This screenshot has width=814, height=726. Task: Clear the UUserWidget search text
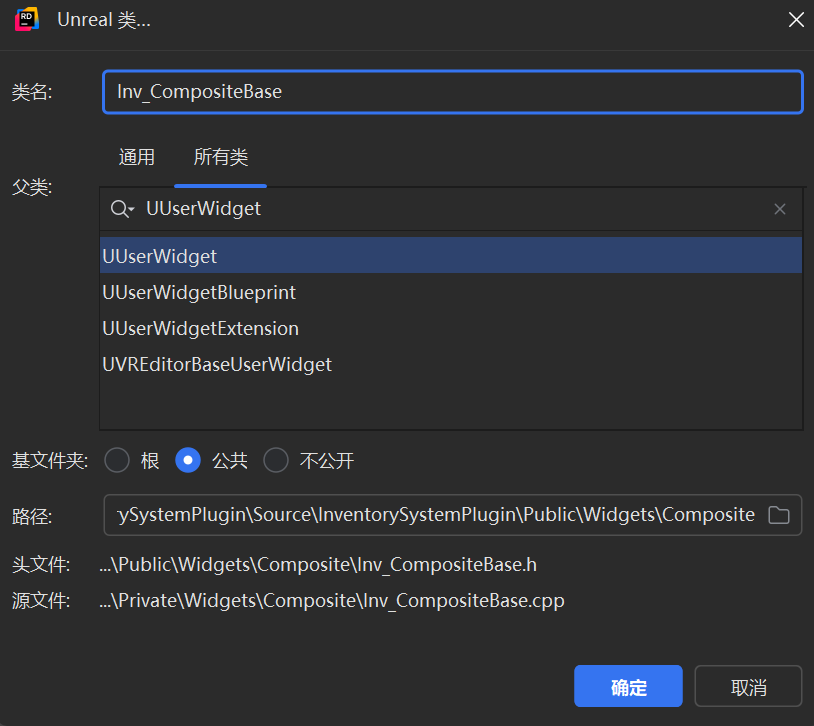coord(780,209)
